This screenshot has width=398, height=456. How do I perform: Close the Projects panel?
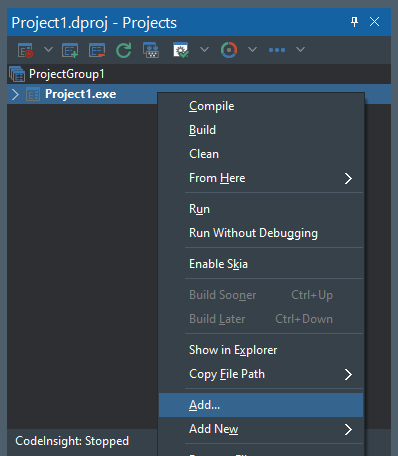[x=374, y=22]
